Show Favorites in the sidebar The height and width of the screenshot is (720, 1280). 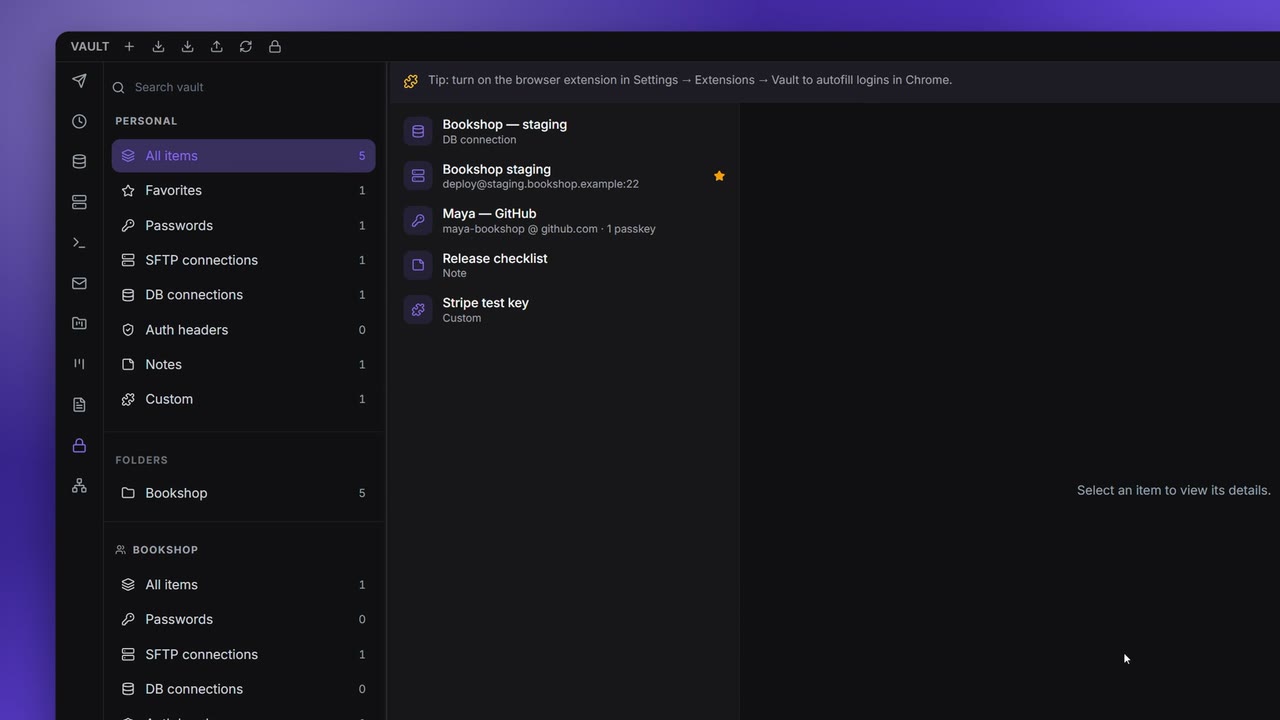[x=243, y=190]
